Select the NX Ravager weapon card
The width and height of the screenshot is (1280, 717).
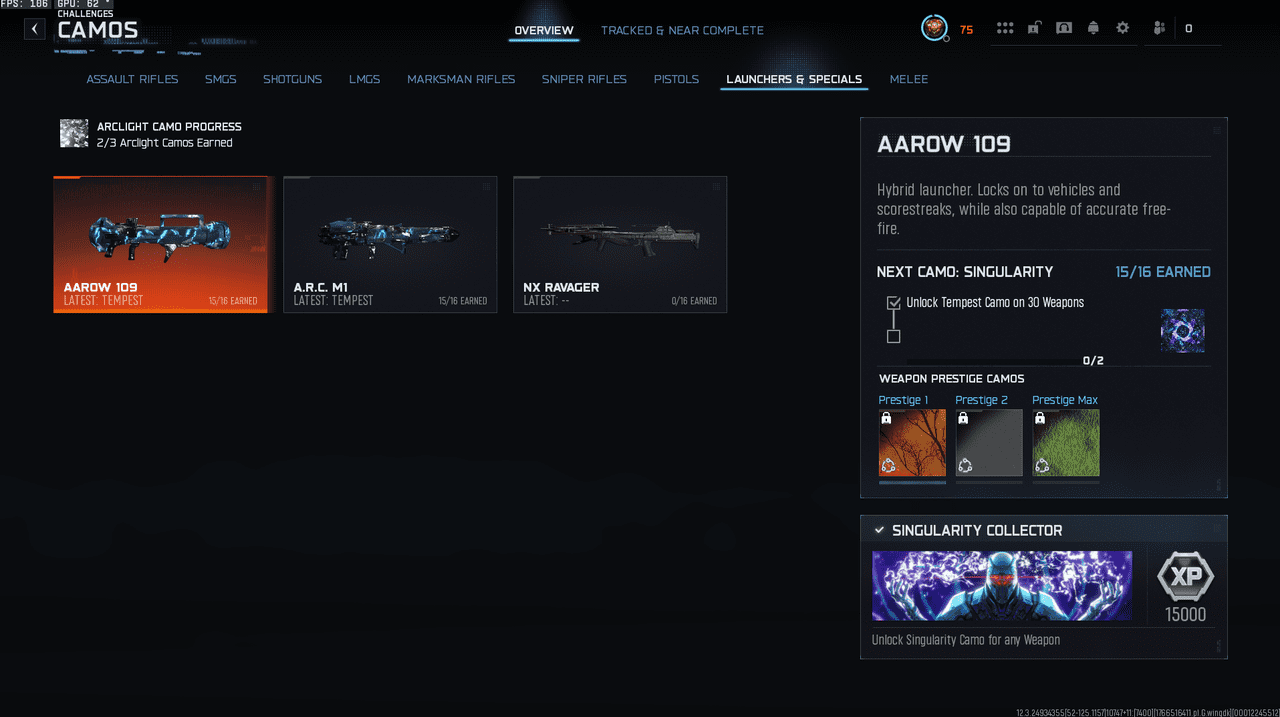tap(620, 245)
